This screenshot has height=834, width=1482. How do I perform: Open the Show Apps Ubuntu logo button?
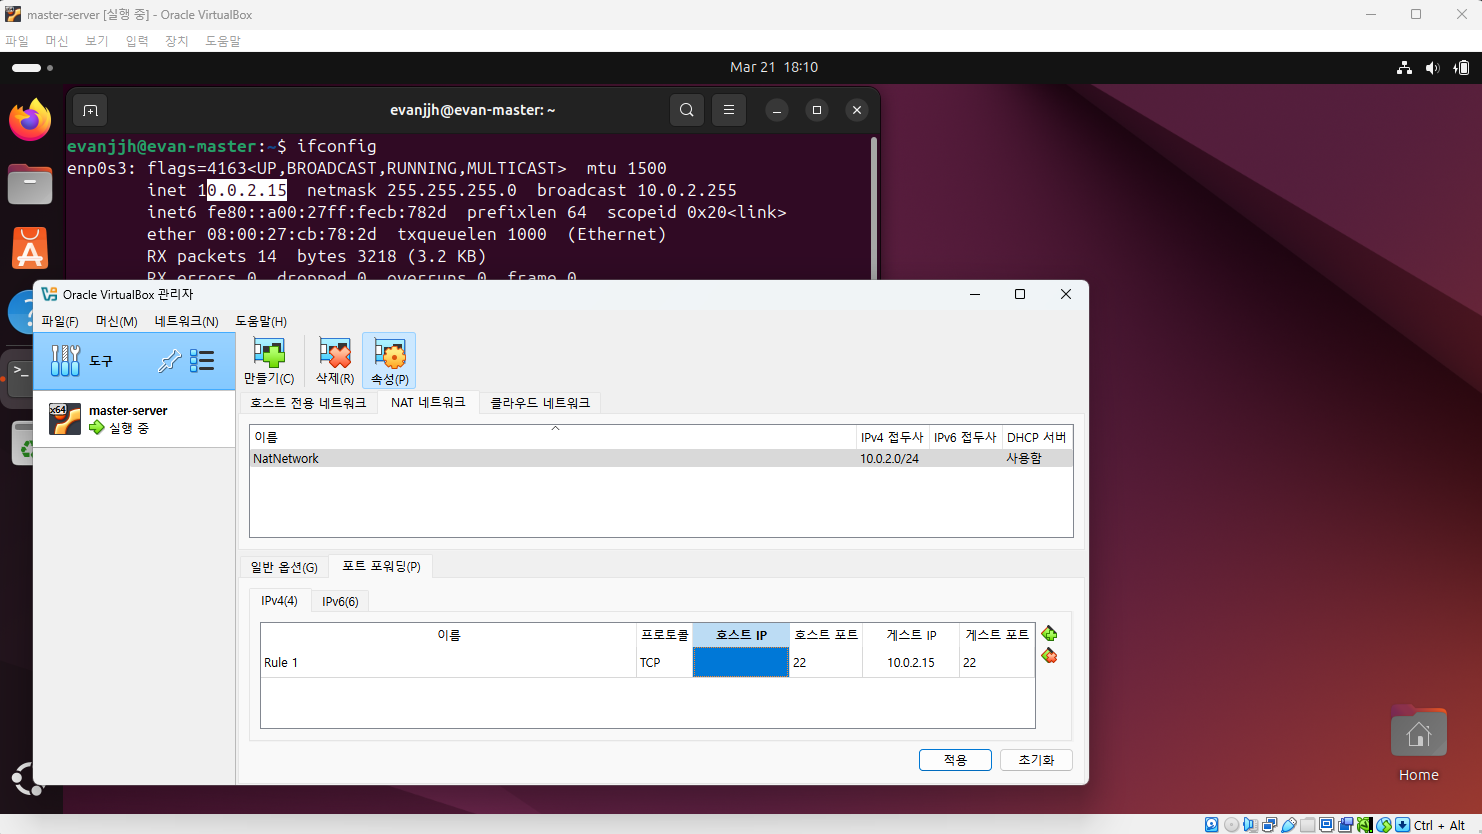[x=28, y=778]
